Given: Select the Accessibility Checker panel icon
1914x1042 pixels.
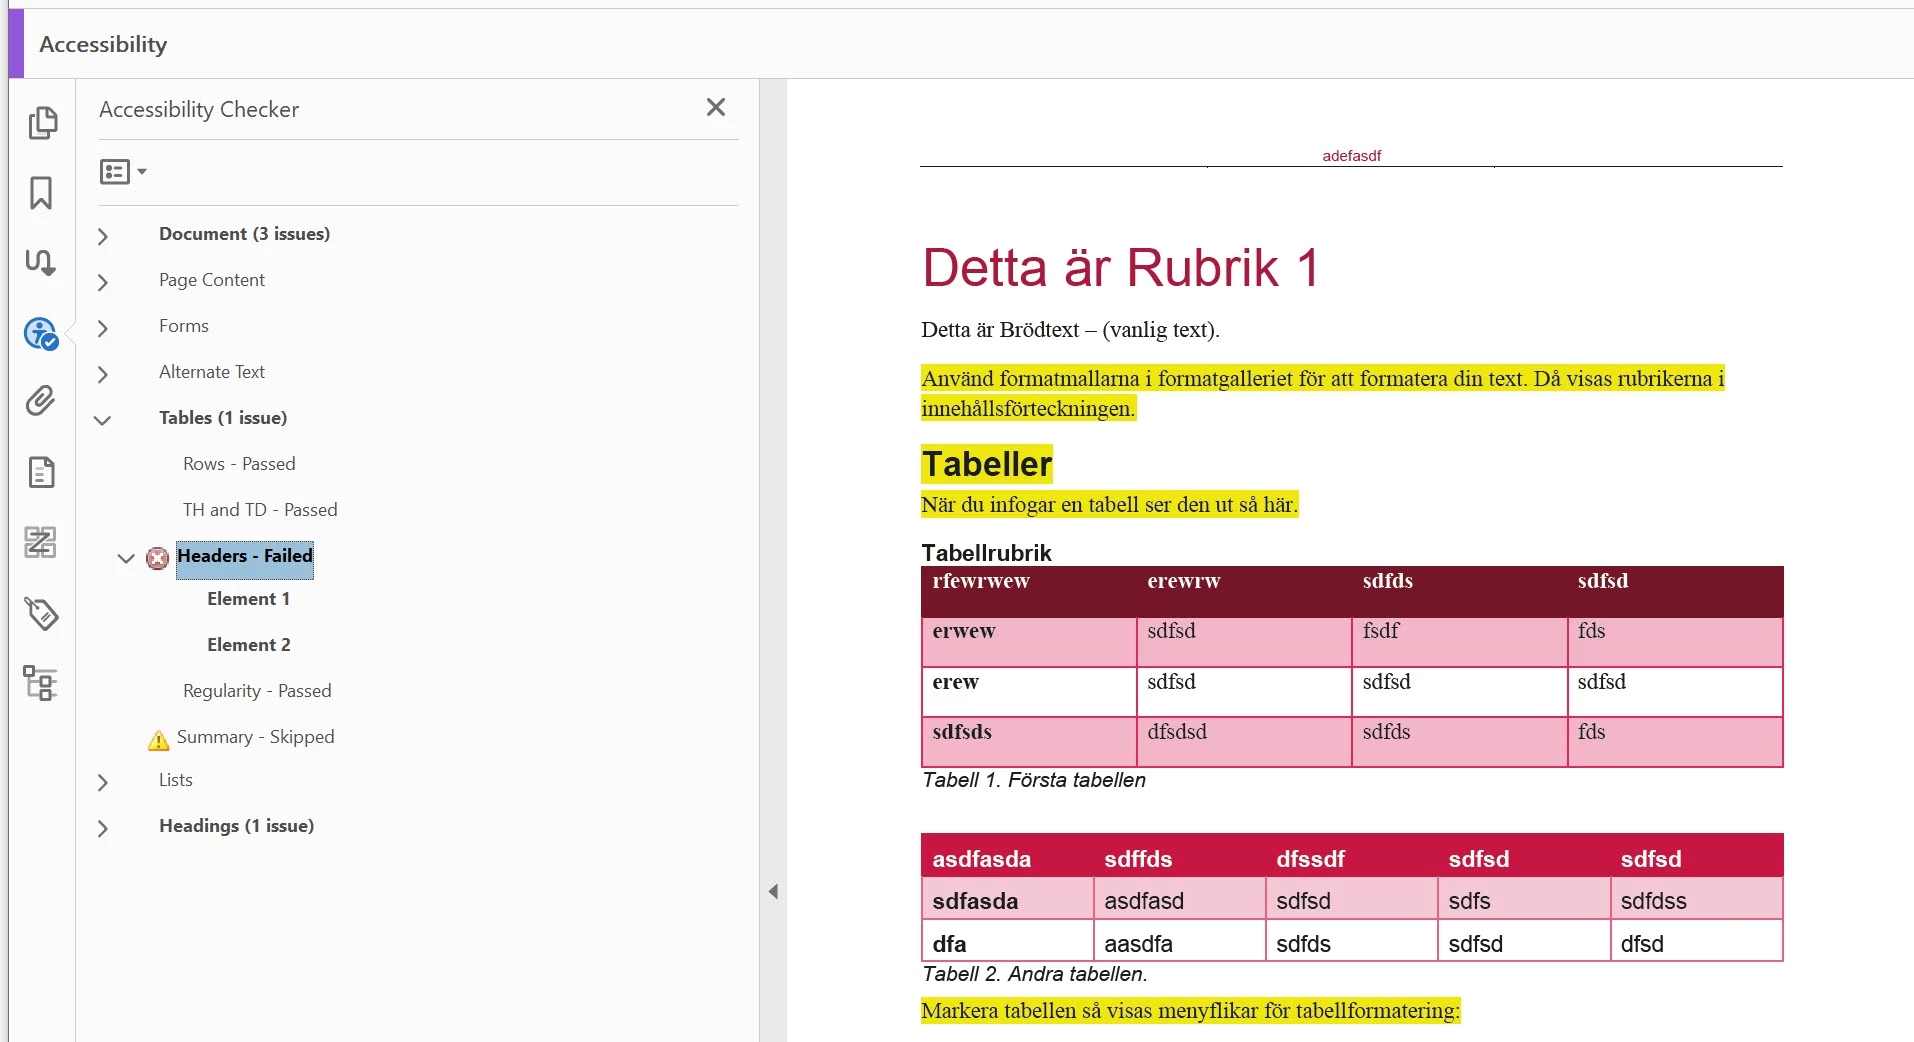Looking at the screenshot, I should [41, 333].
